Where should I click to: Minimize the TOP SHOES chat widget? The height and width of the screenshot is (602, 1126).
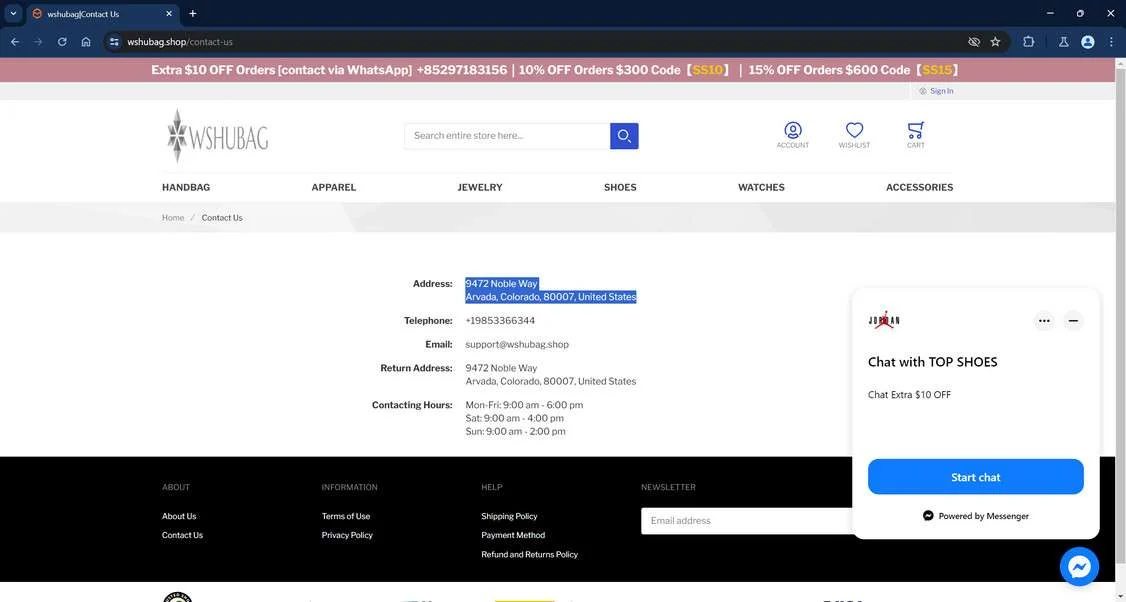coord(1073,320)
